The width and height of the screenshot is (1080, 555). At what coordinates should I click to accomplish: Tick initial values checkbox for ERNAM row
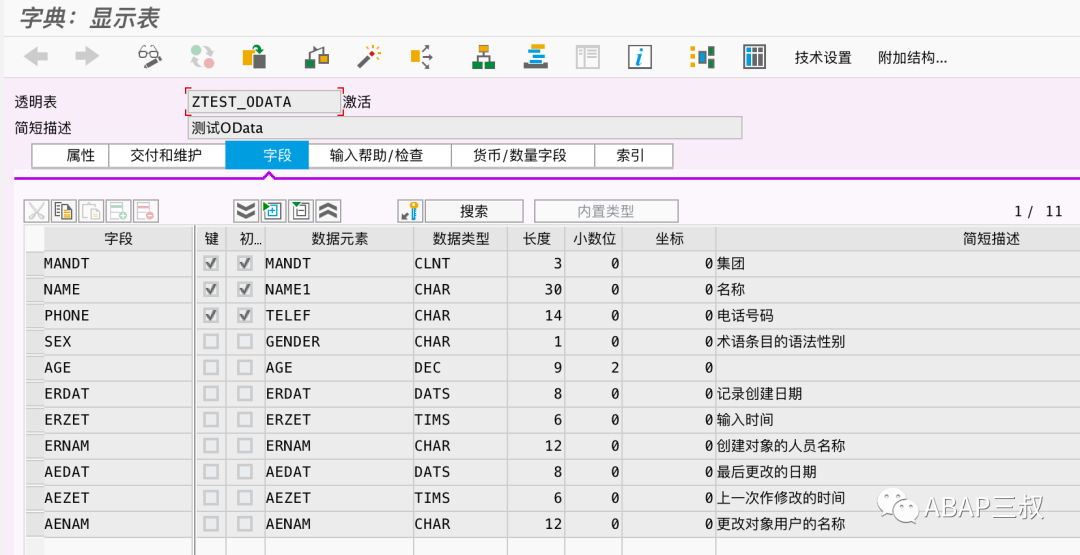click(245, 446)
